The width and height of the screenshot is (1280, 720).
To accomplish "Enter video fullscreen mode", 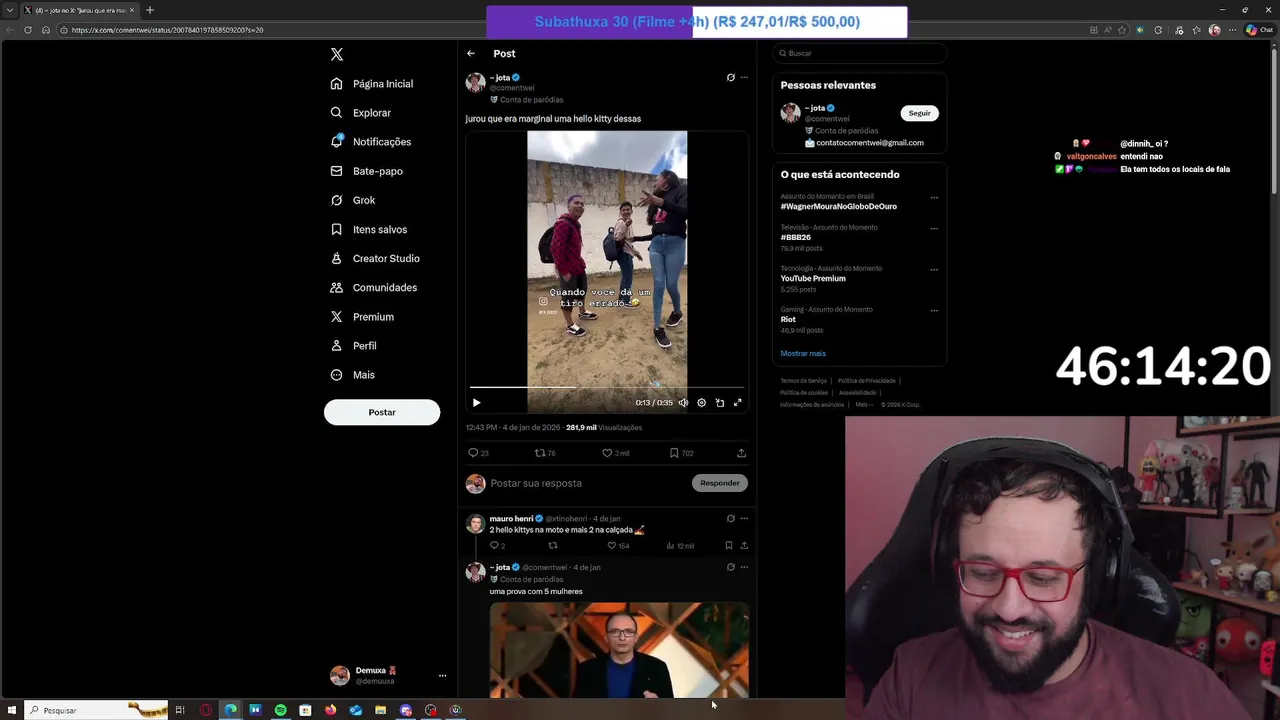I will [x=738, y=402].
